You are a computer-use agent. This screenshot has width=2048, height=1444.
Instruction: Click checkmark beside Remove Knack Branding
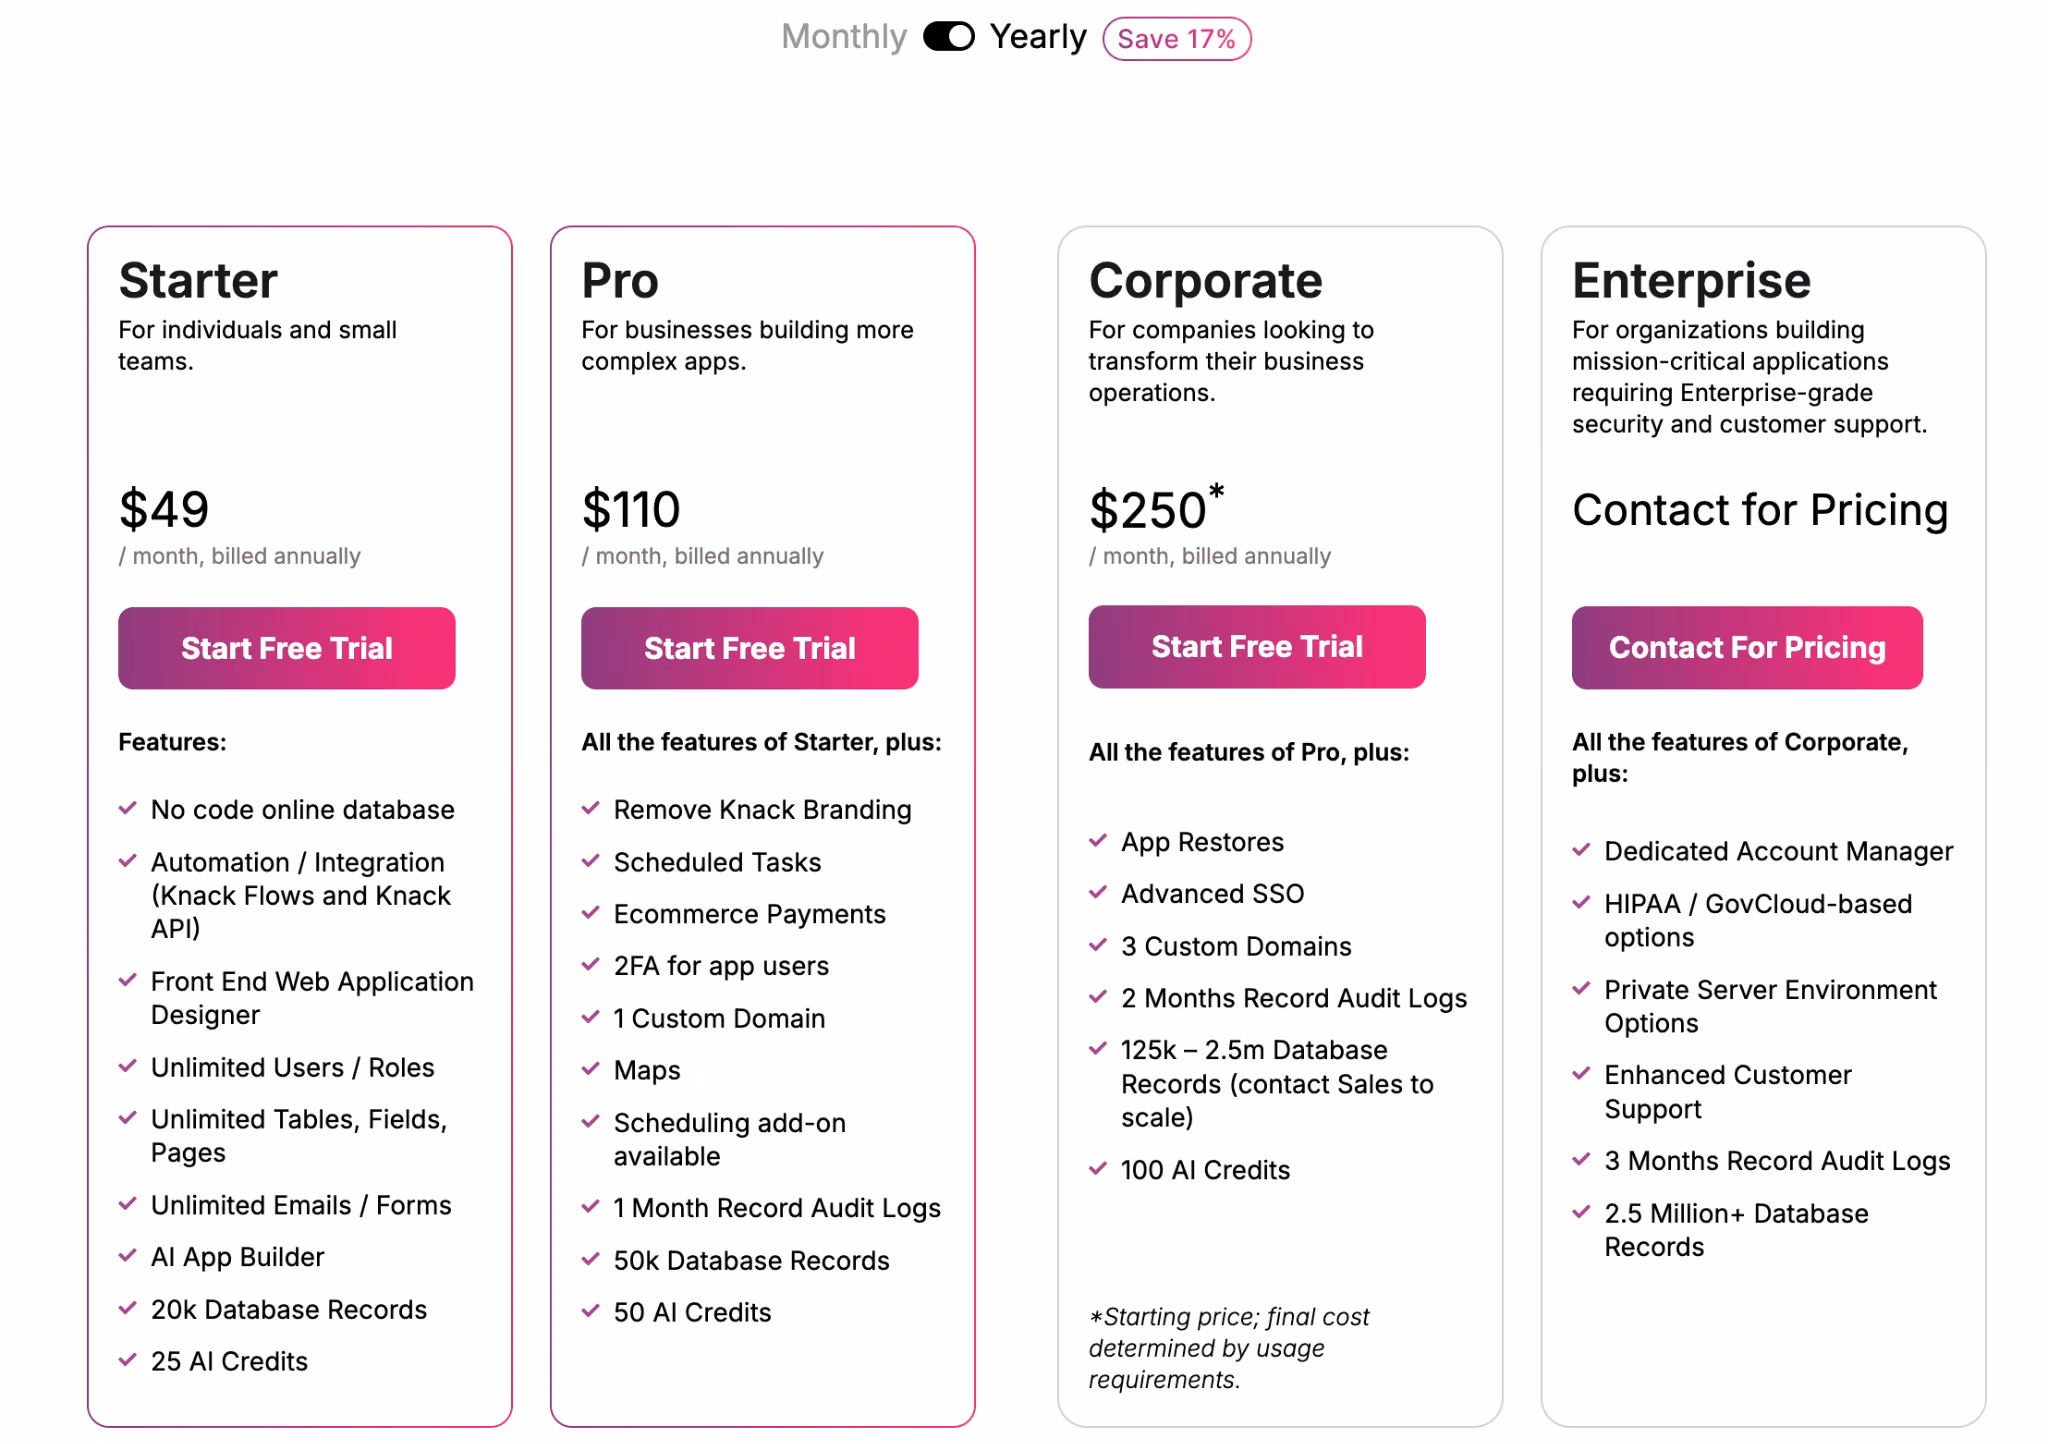(x=591, y=808)
